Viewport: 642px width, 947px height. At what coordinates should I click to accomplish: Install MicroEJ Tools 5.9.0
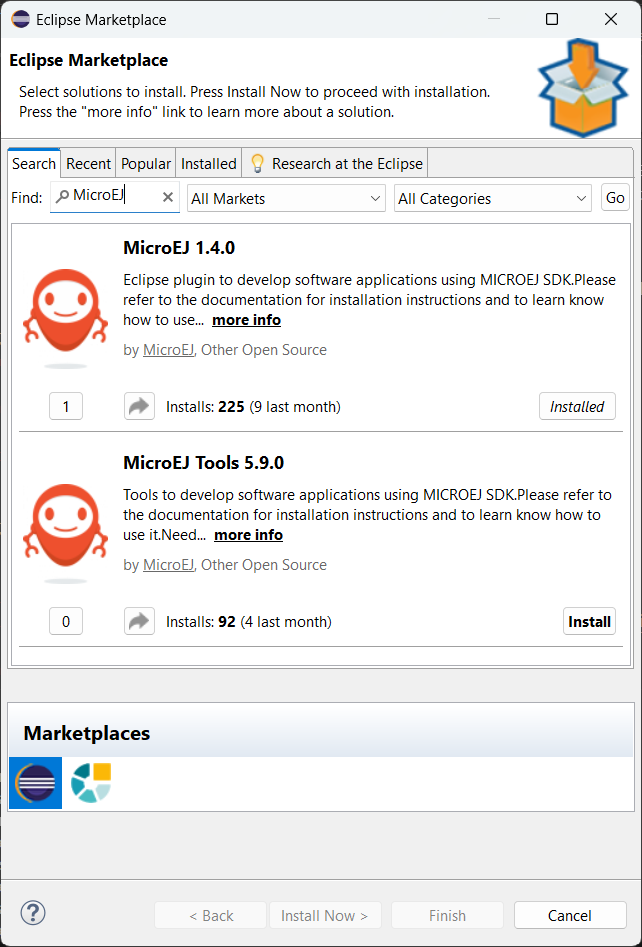(x=589, y=621)
